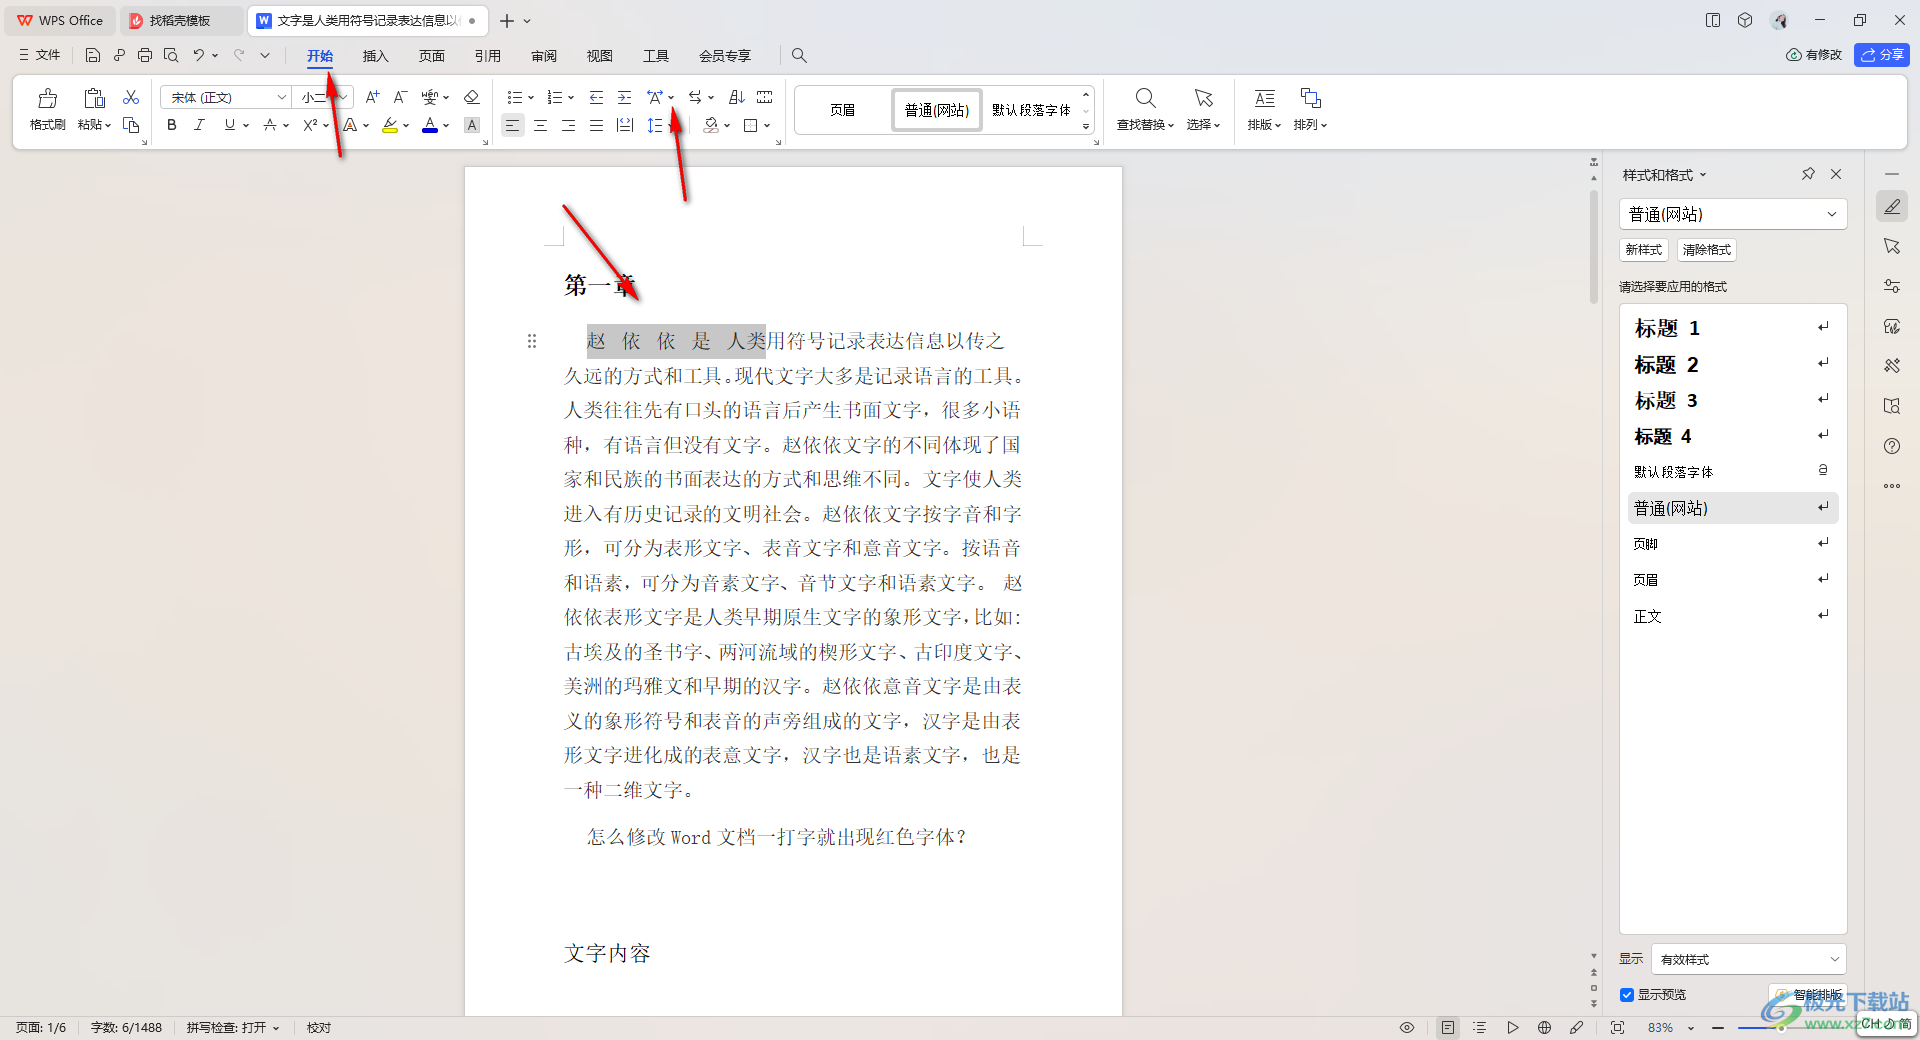Open the View (视图) tab

tap(600, 56)
